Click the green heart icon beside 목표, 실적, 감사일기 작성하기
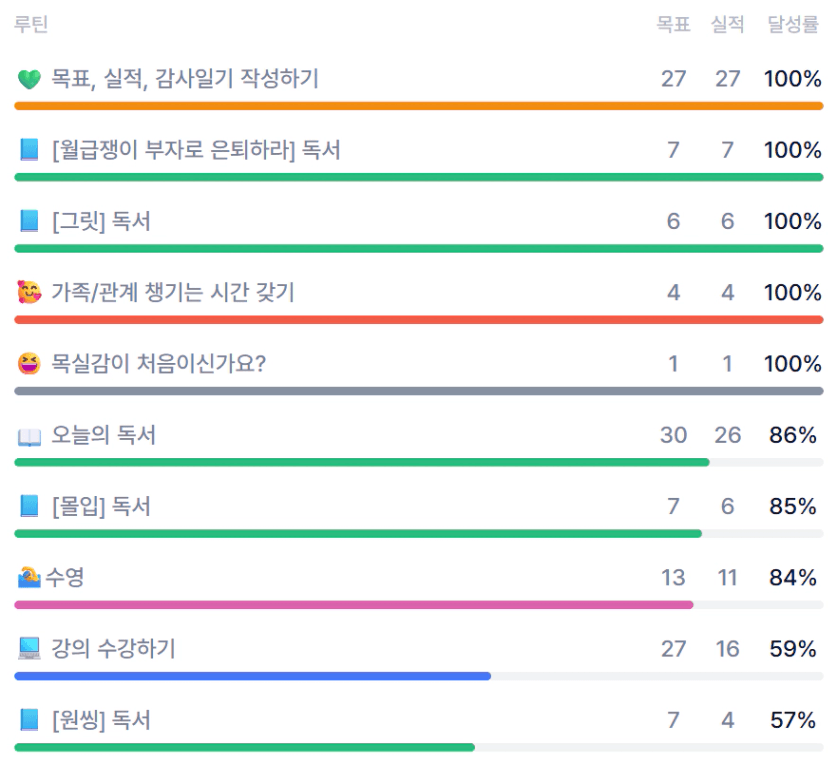The height and width of the screenshot is (764, 837). (x=29, y=79)
